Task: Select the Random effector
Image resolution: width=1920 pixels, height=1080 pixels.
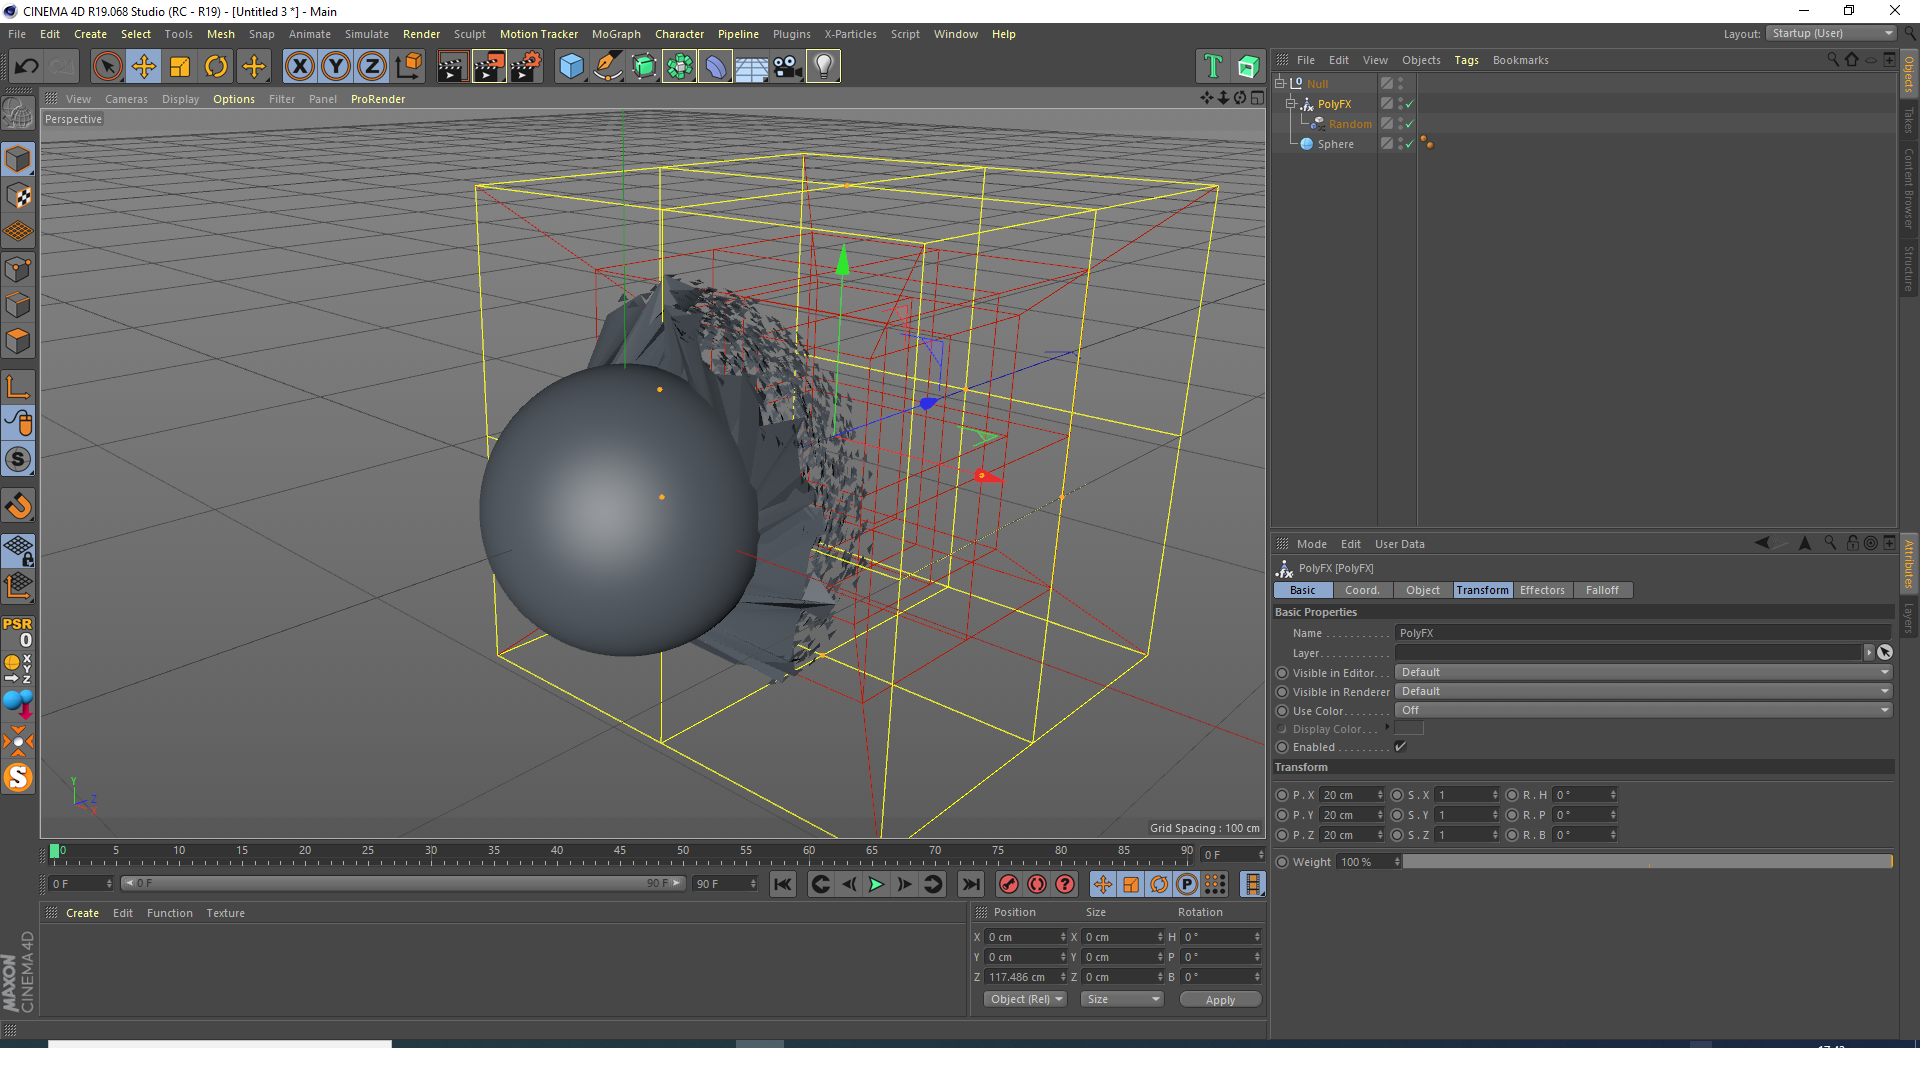Action: click(x=1350, y=124)
